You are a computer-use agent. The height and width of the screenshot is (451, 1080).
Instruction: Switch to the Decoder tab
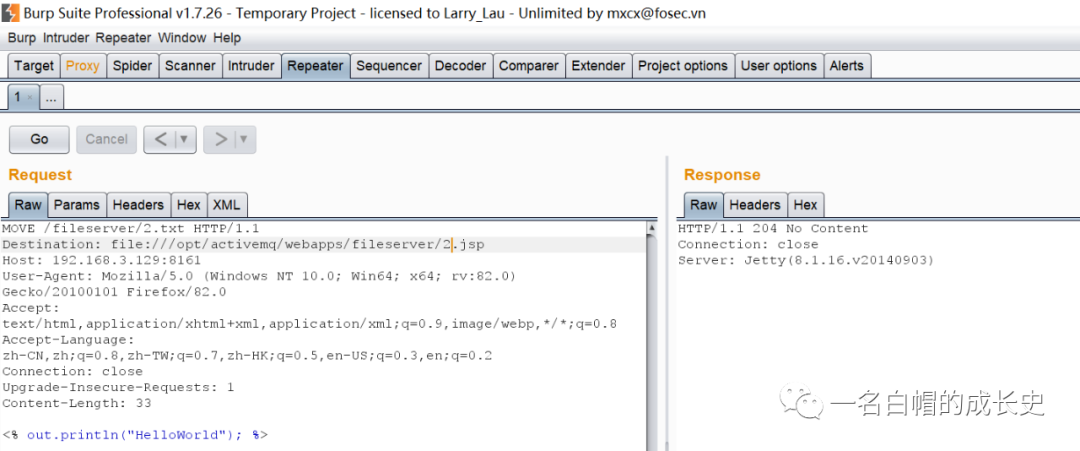(x=461, y=66)
